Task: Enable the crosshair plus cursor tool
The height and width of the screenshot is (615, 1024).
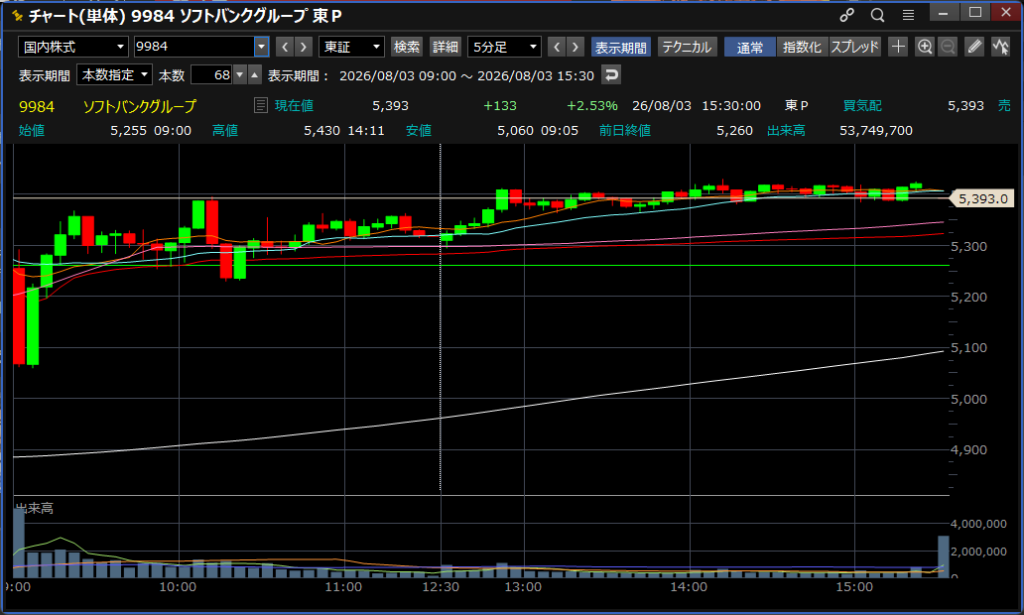Action: pyautogui.click(x=898, y=46)
